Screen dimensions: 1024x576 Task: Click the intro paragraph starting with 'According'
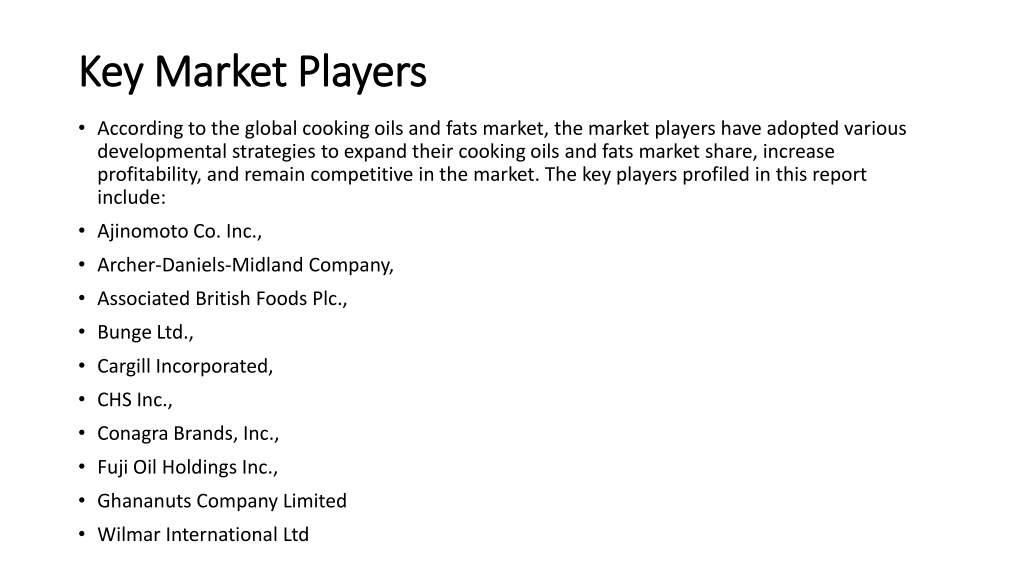(502, 163)
